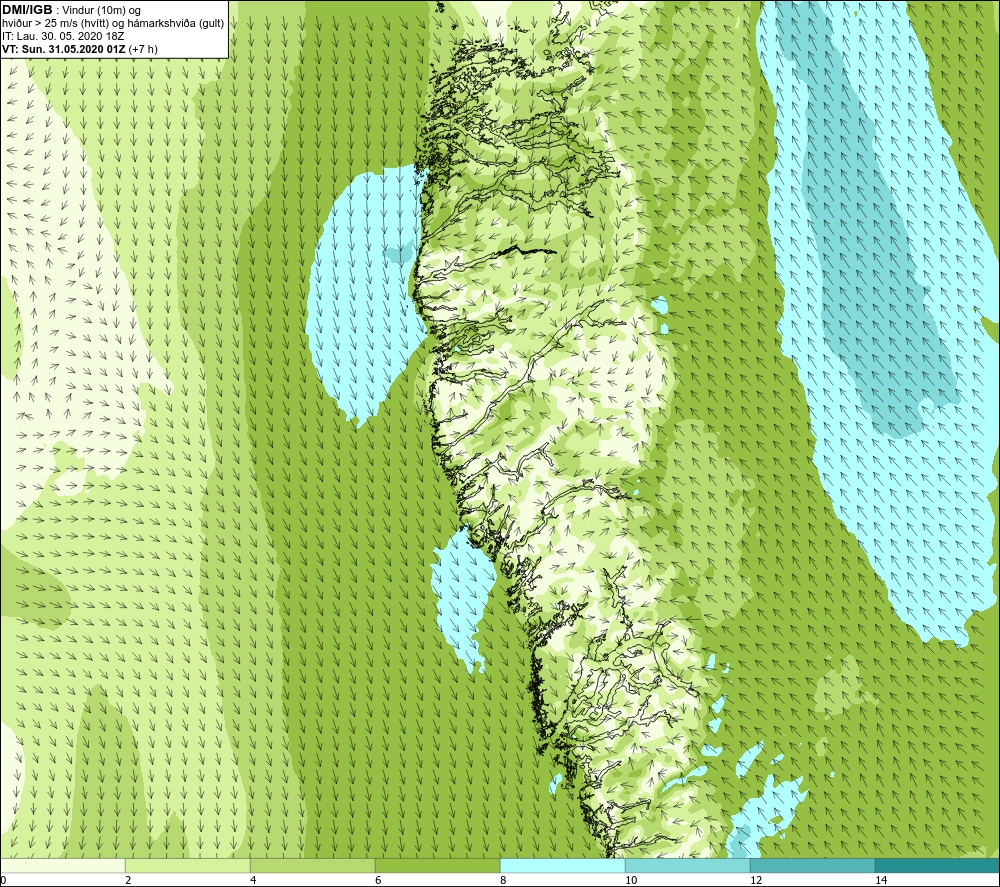Click the 'IT: Lau. 30. 05. 2020 18Z' line
1000x887 pixels.
63,36
